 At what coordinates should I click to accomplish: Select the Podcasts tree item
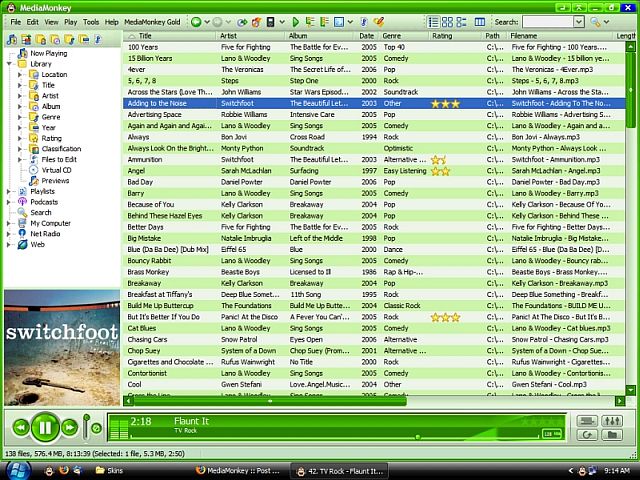44,202
